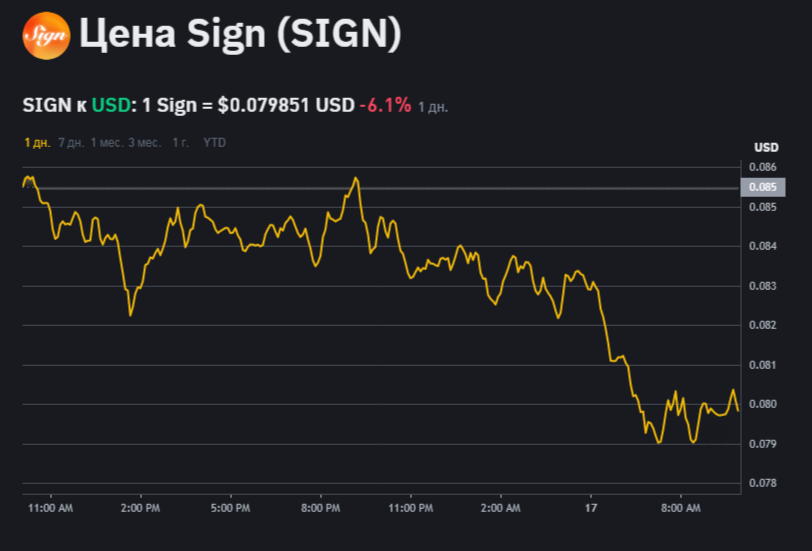Switch chart to 1 г. range

[x=180, y=143]
